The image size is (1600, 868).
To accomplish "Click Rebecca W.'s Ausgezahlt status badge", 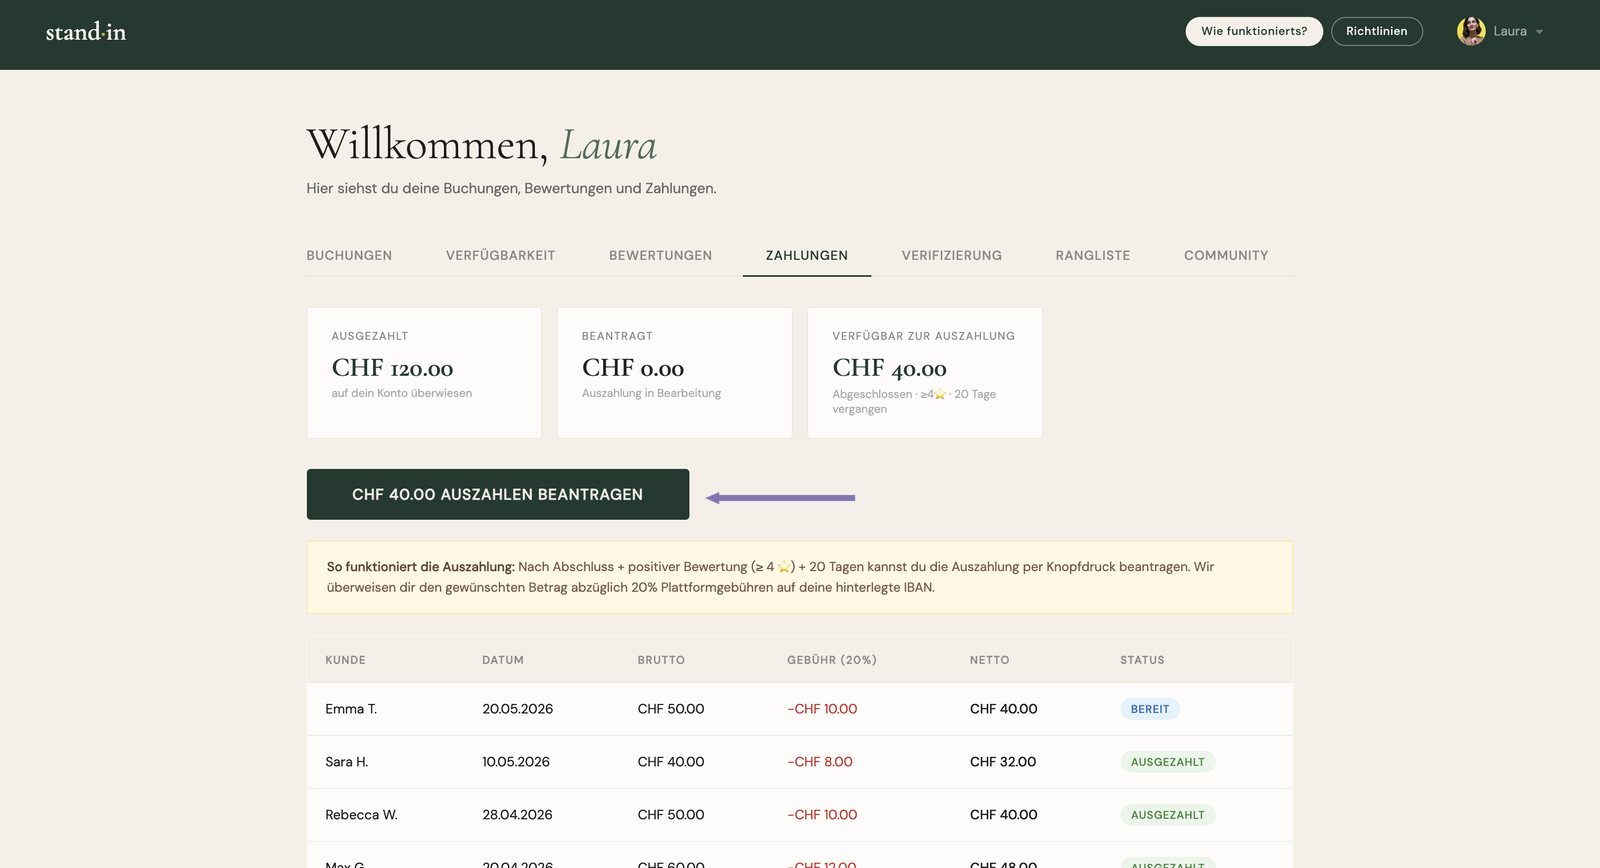I will [1168, 815].
